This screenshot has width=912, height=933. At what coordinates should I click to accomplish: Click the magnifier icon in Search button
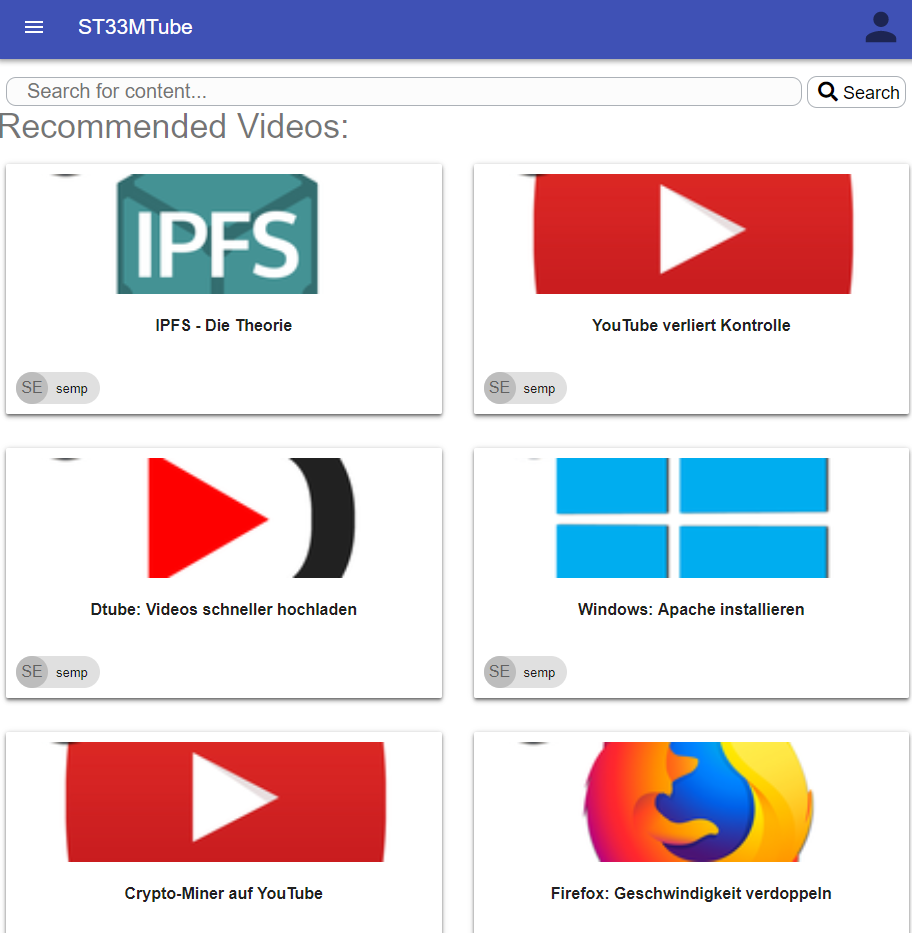(828, 92)
